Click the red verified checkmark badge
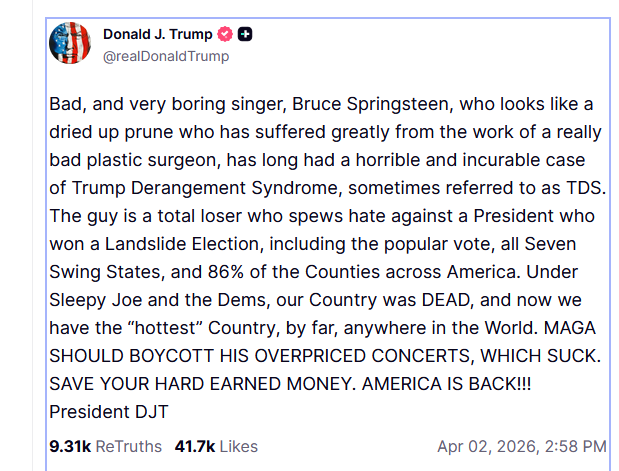Image resolution: width=619 pixels, height=471 pixels. [x=226, y=34]
